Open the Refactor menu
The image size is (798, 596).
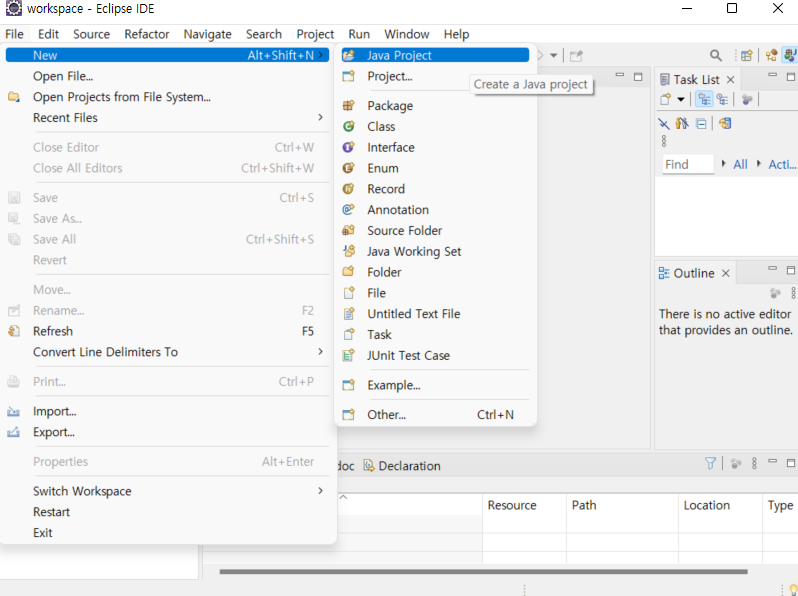pyautogui.click(x=147, y=34)
